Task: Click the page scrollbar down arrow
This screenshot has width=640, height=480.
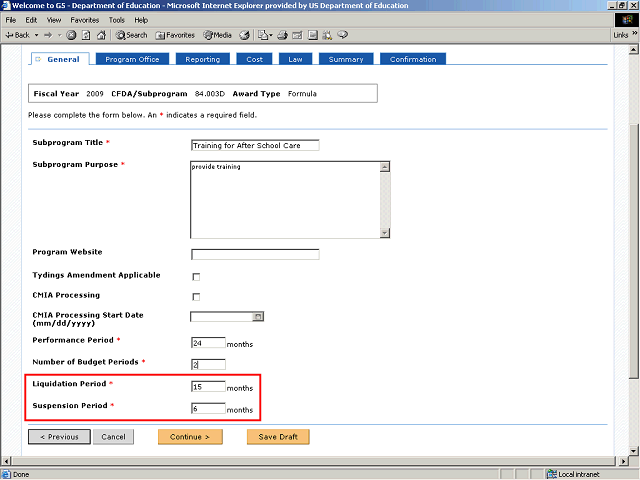Action: (x=633, y=451)
